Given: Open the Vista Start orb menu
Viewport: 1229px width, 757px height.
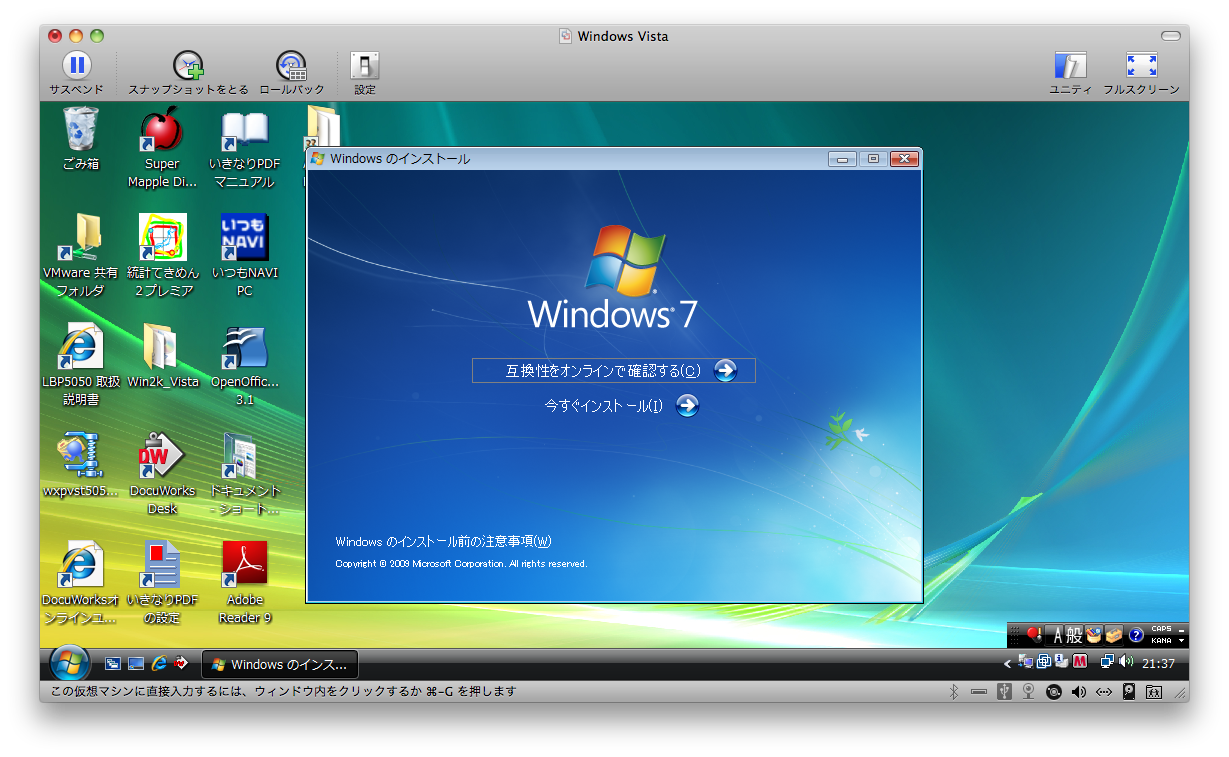Looking at the screenshot, I should pos(70,663).
